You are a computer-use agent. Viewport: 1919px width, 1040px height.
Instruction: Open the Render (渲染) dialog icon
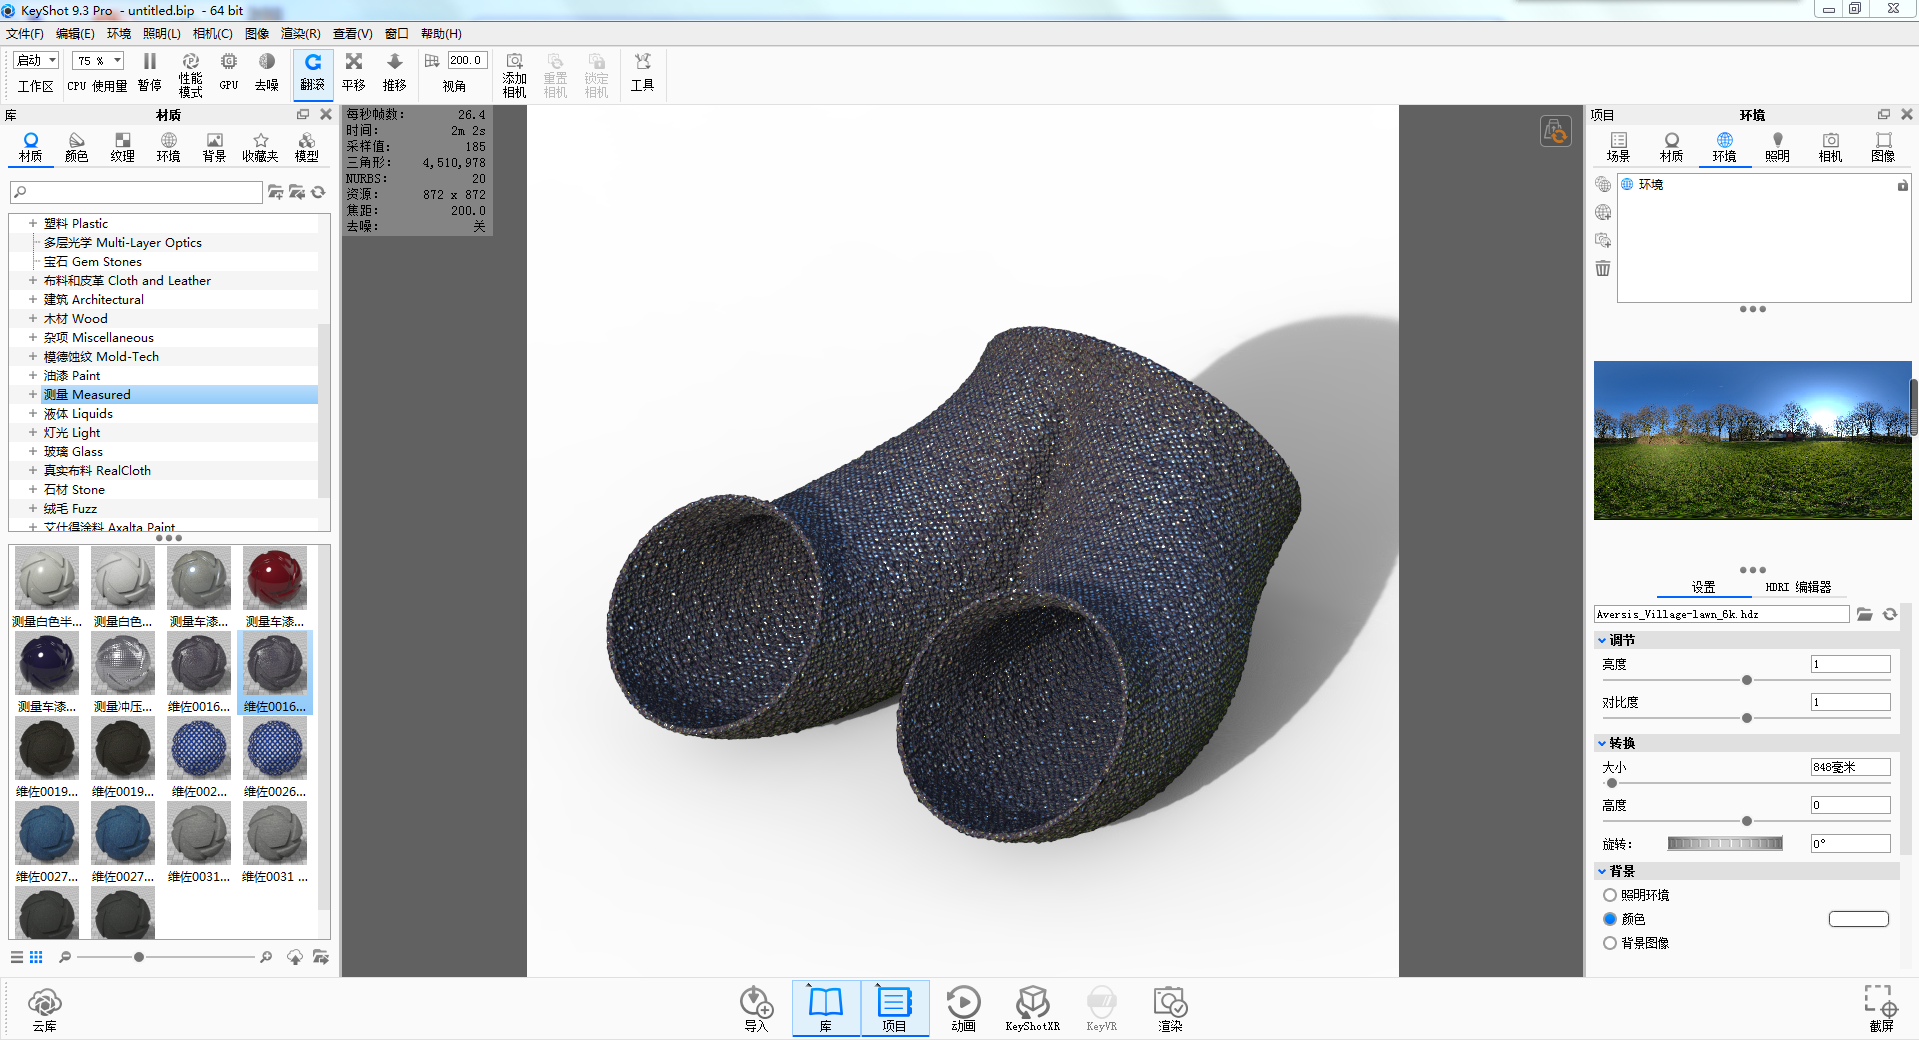click(1169, 1007)
